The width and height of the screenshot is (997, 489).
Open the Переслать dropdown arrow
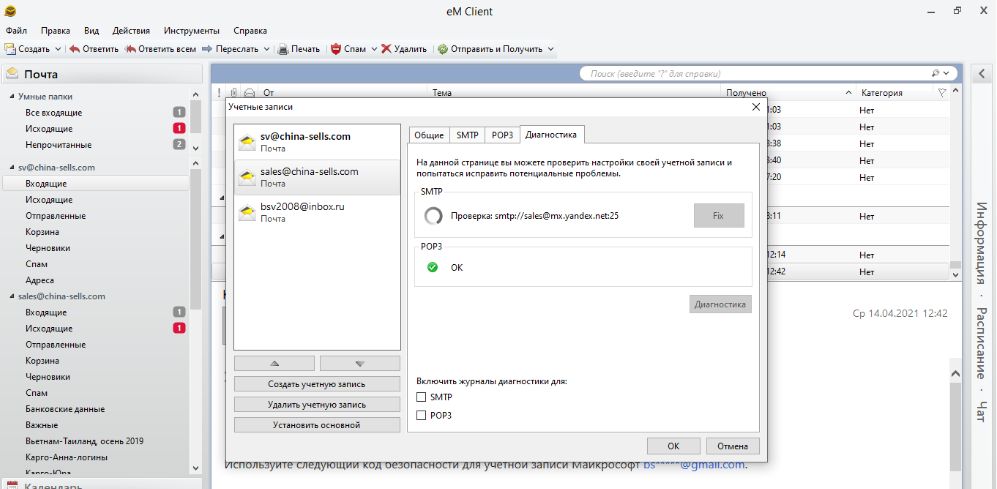pyautogui.click(x=266, y=49)
